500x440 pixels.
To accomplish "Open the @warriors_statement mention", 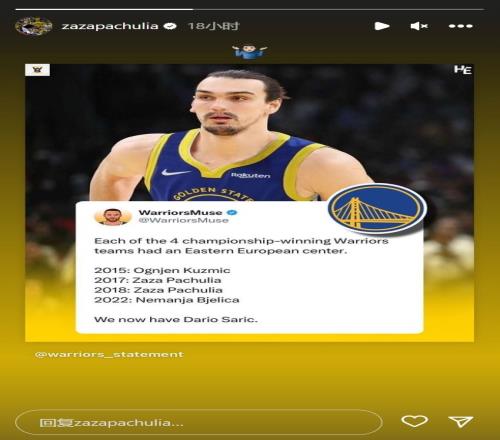I will coord(109,354).
